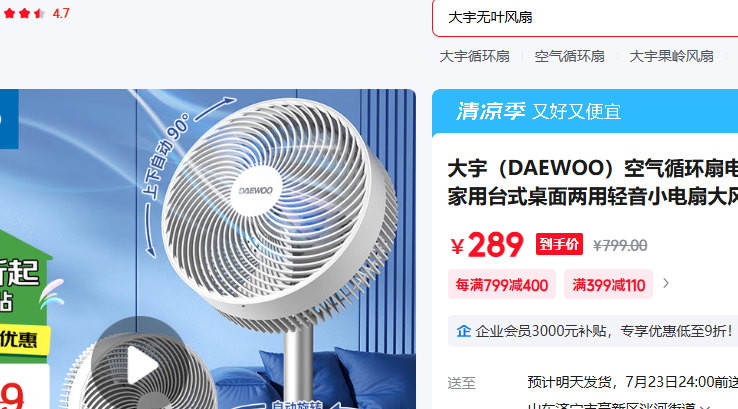The image size is (738, 409).
Task: Open the 企业会员3000元补贴 offer bar
Action: coord(593,331)
